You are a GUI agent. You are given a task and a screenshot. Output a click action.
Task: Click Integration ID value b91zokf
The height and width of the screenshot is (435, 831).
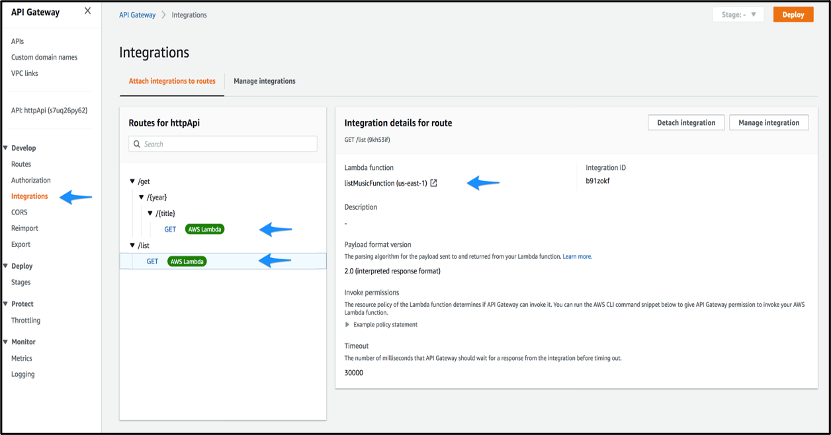[597, 181]
